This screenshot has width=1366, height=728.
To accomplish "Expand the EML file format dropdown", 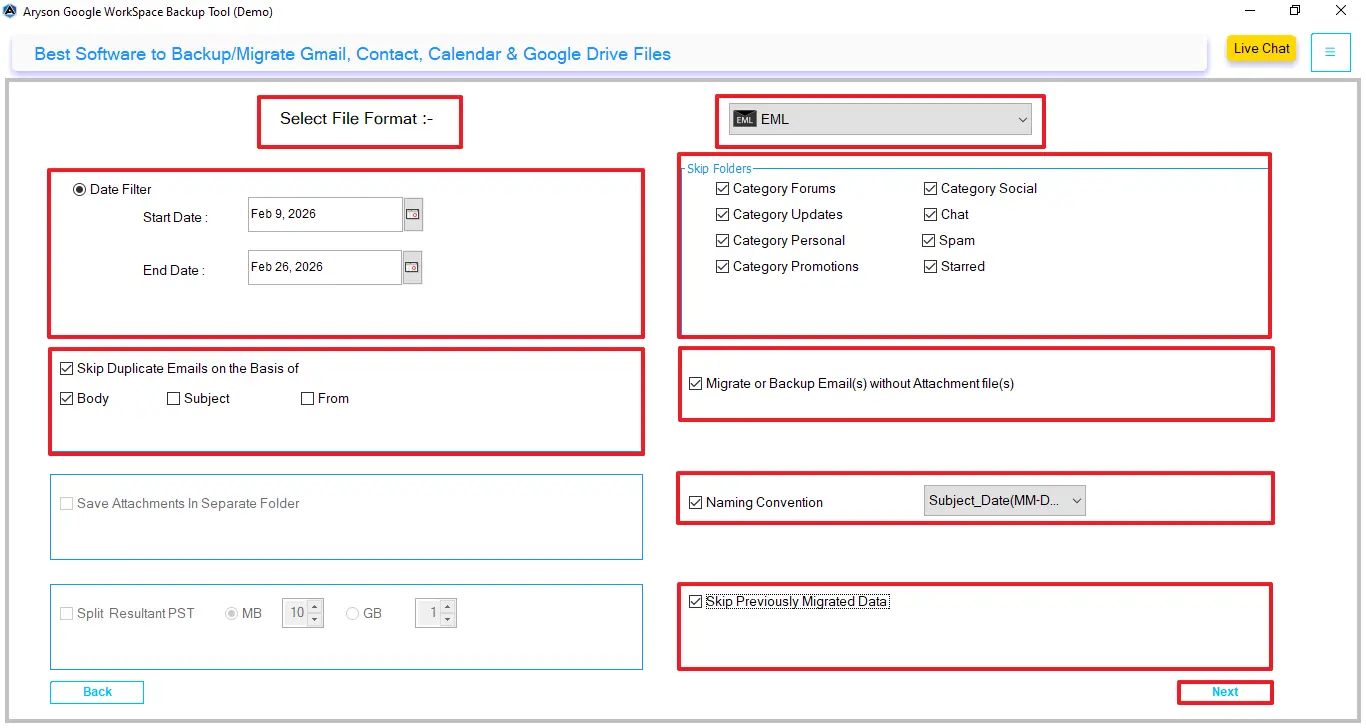I will point(1022,120).
